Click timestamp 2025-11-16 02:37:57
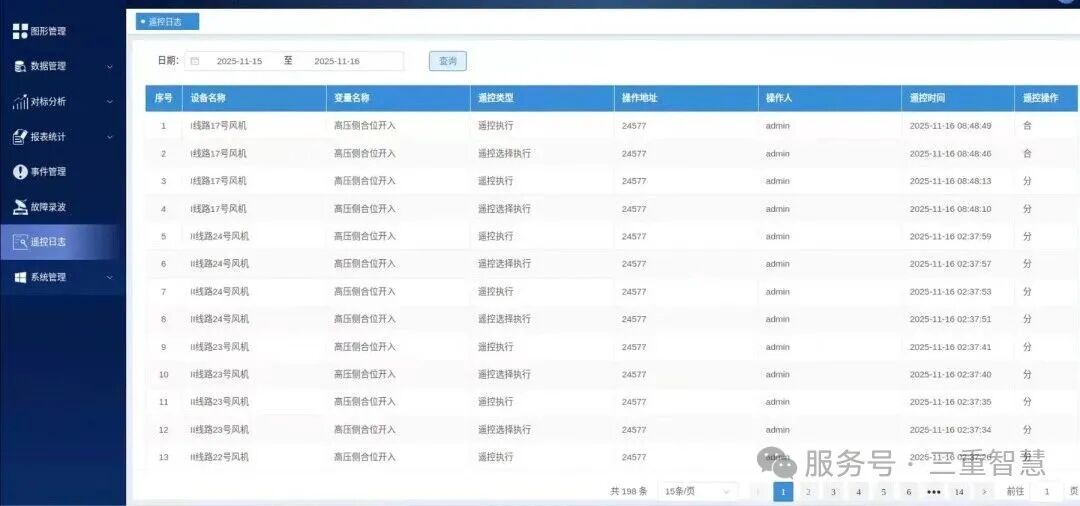This screenshot has width=1080, height=506. click(951, 264)
